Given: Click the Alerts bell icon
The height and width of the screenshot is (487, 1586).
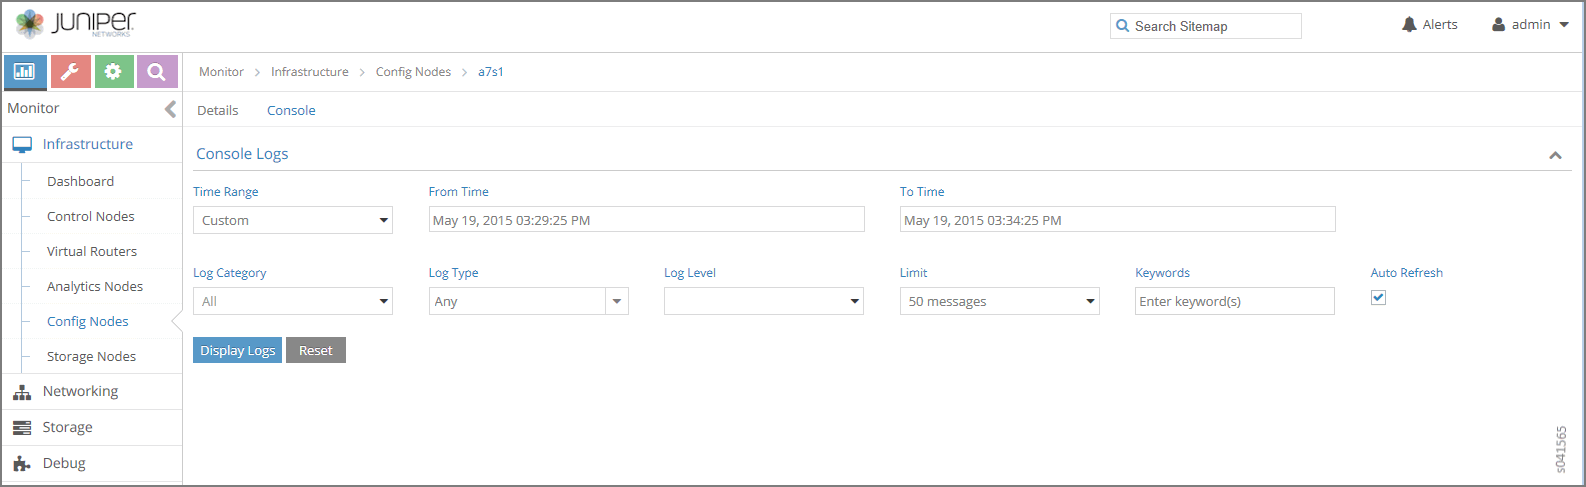Looking at the screenshot, I should pyautogui.click(x=1410, y=25).
